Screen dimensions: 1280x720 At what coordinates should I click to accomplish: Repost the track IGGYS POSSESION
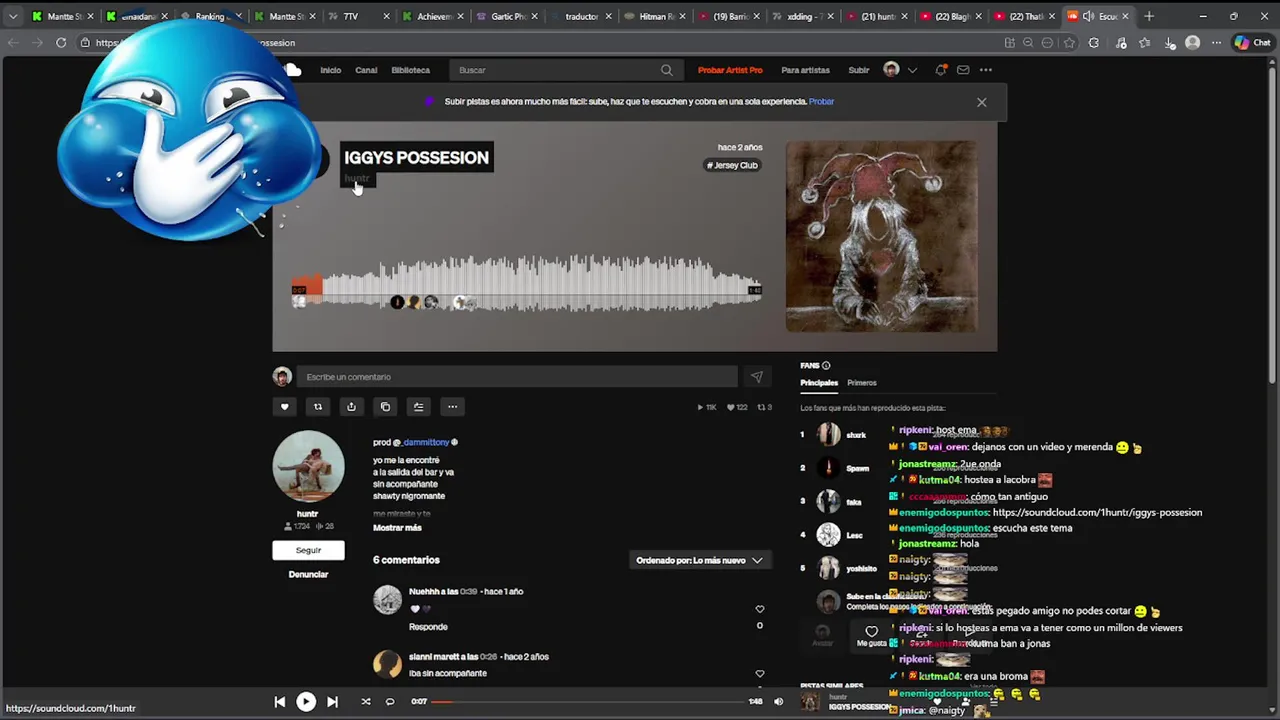[318, 407]
